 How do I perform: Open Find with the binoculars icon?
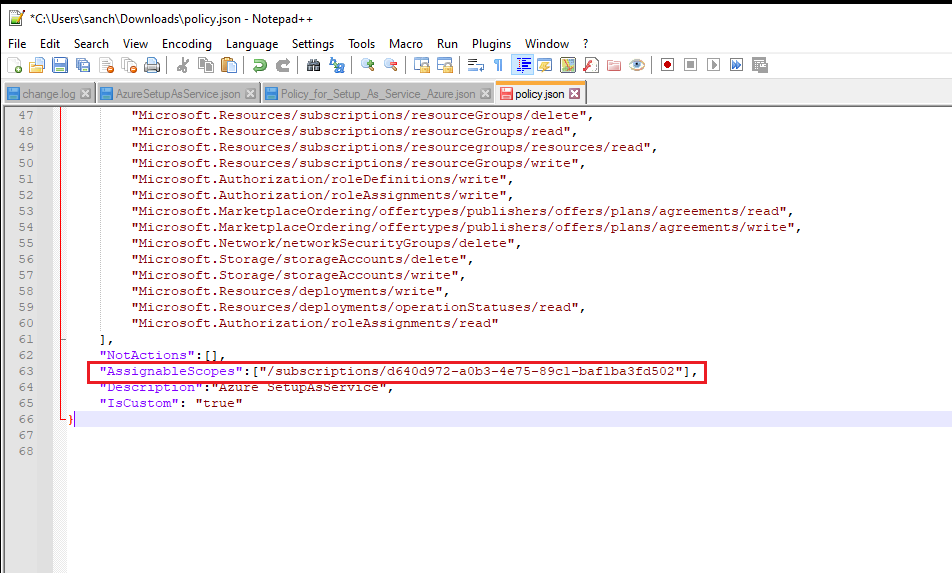[x=313, y=65]
